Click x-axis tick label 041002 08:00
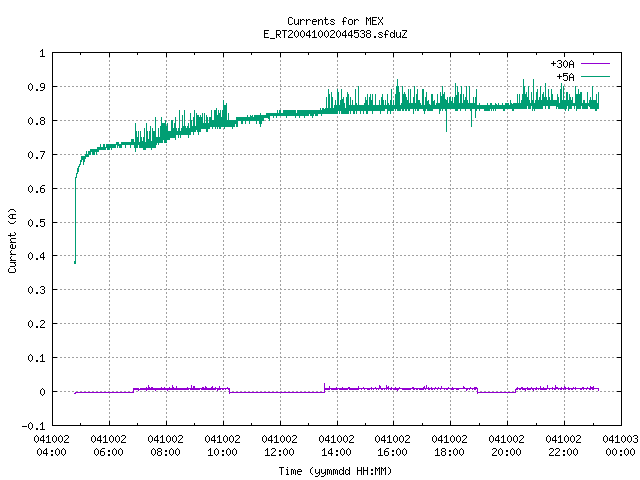The image size is (640, 480). pos(166,446)
